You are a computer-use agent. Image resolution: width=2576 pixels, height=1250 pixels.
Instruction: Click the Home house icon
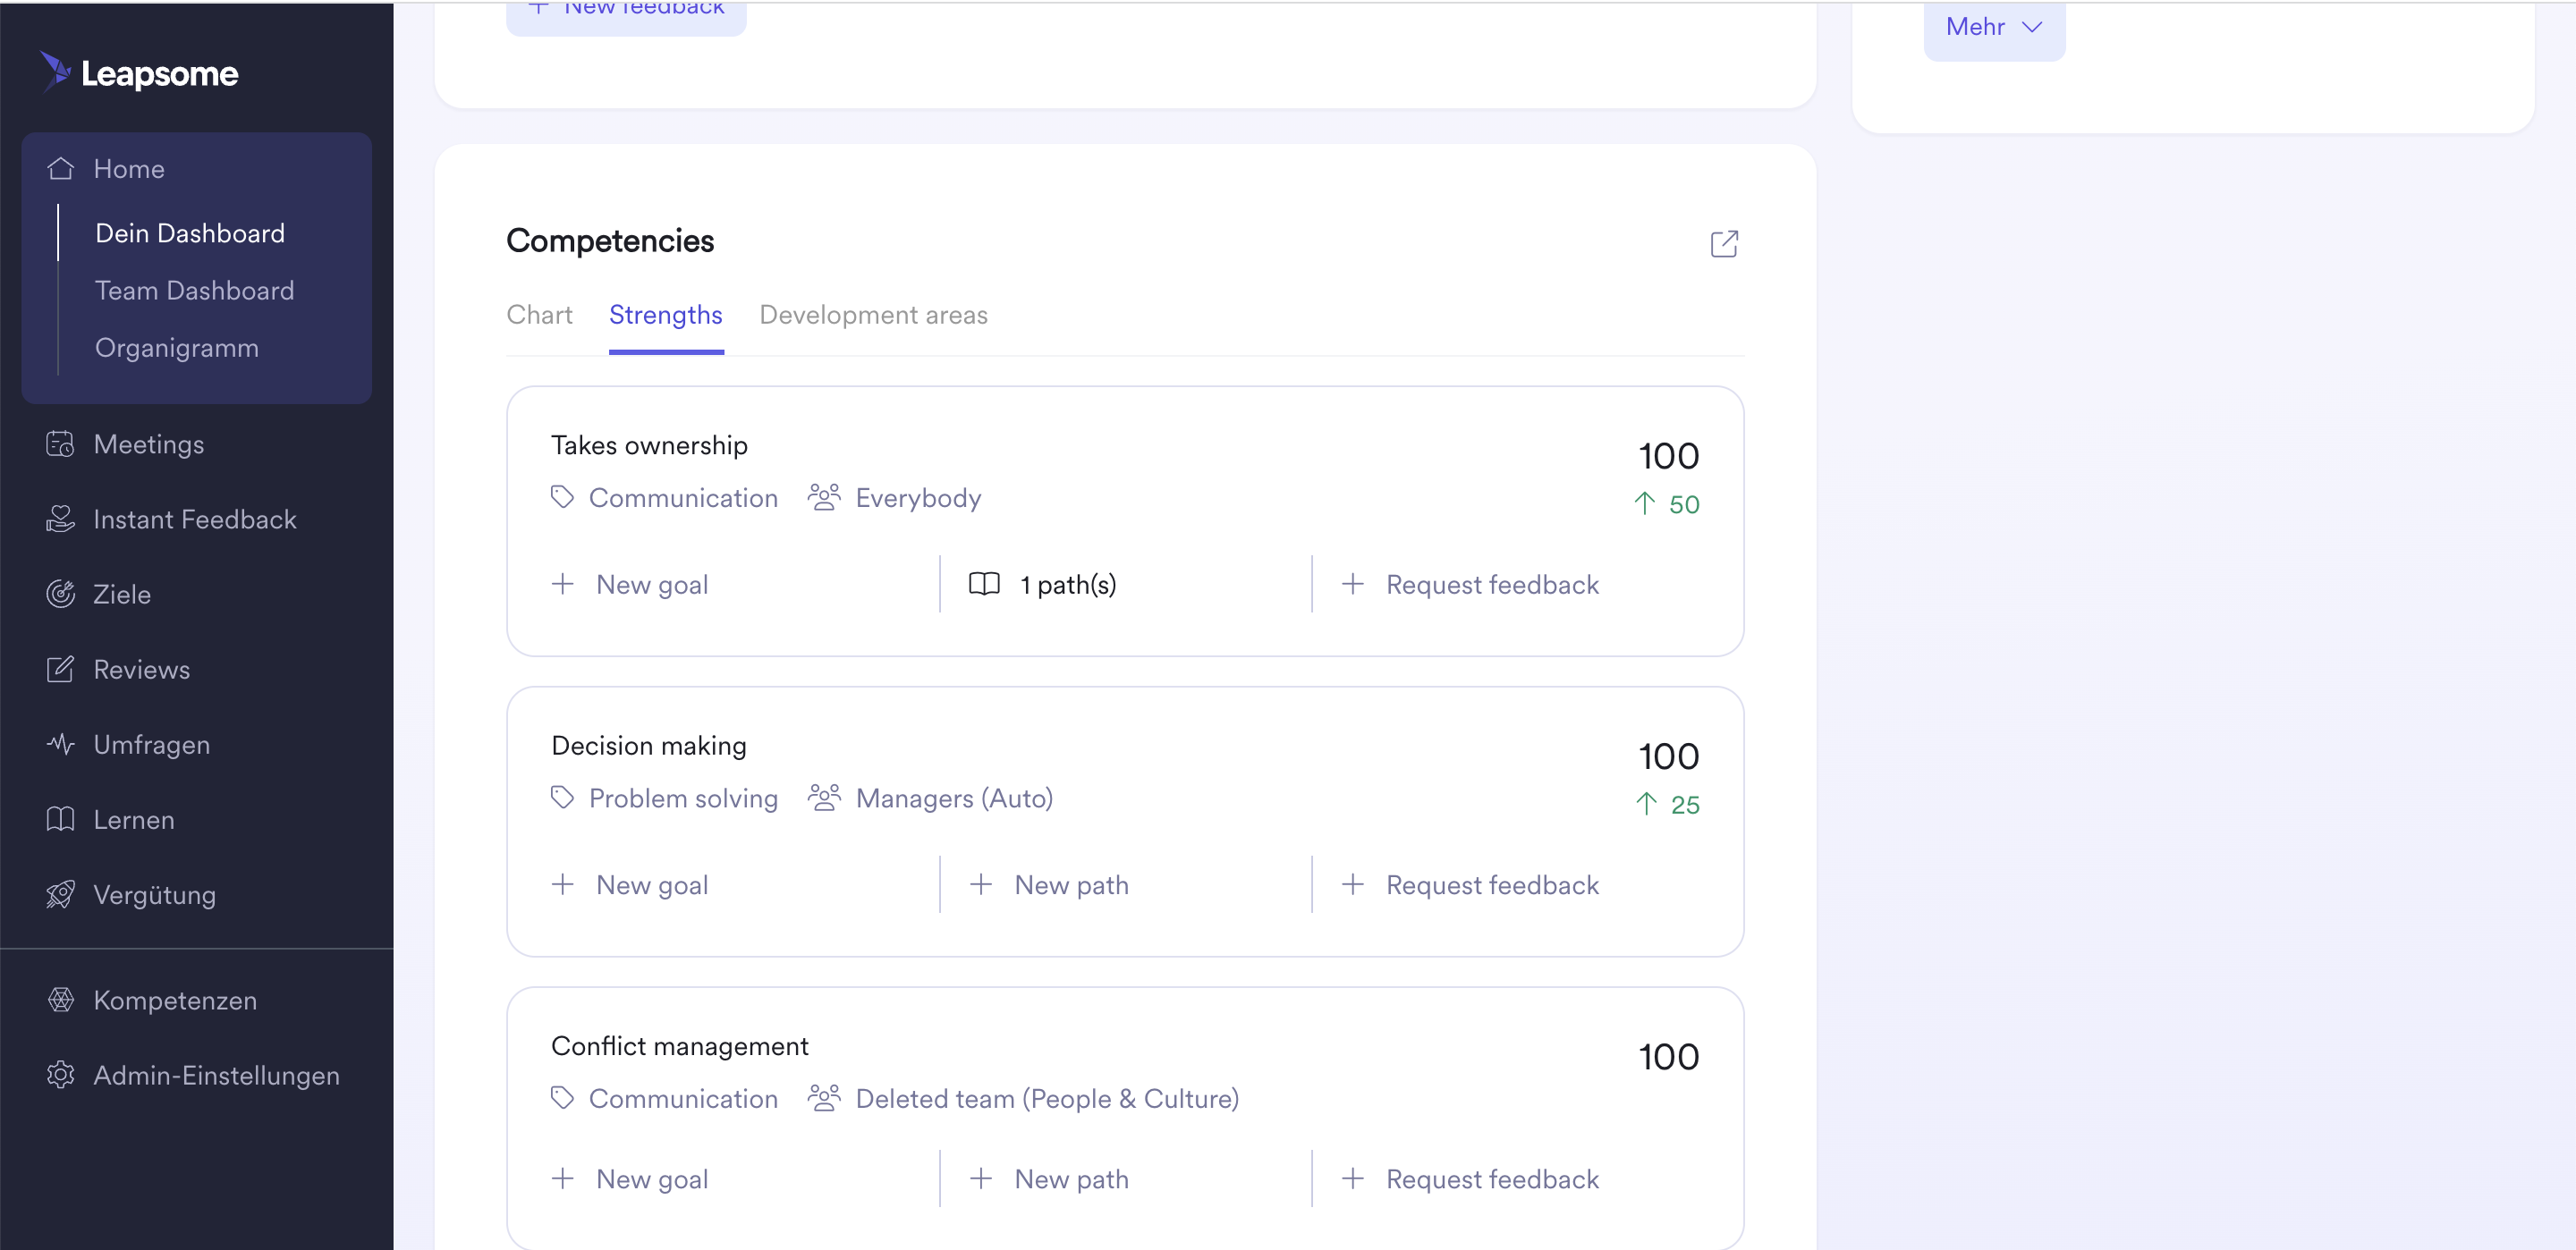pyautogui.click(x=60, y=168)
